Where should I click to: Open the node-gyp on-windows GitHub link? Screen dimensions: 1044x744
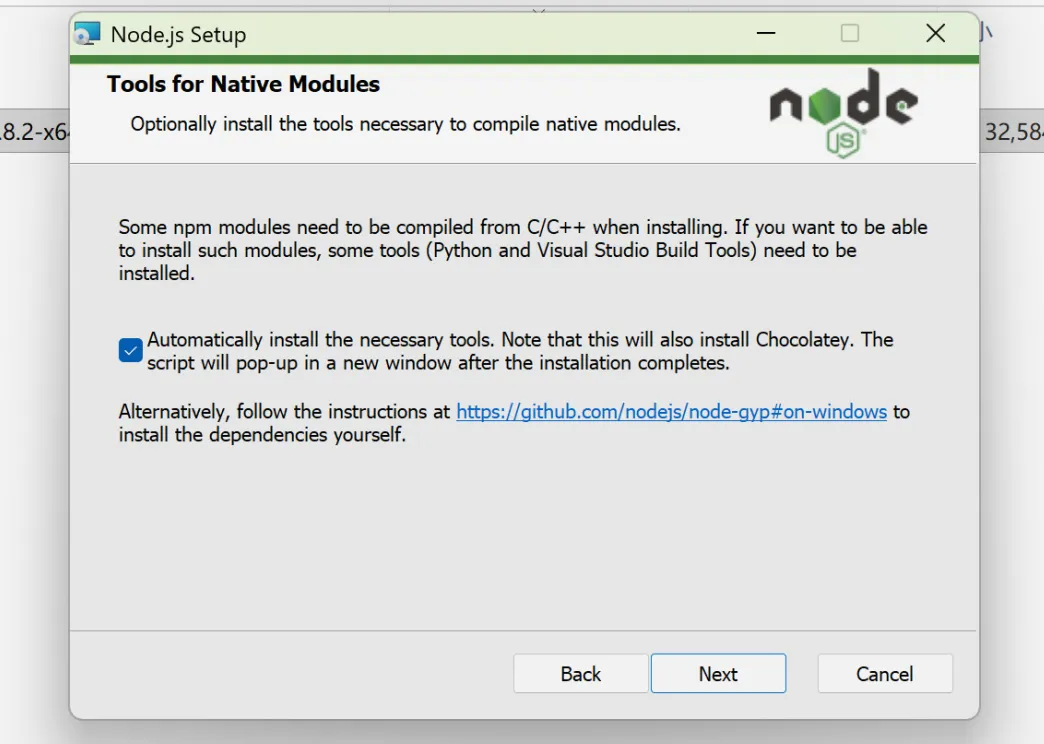coord(671,412)
